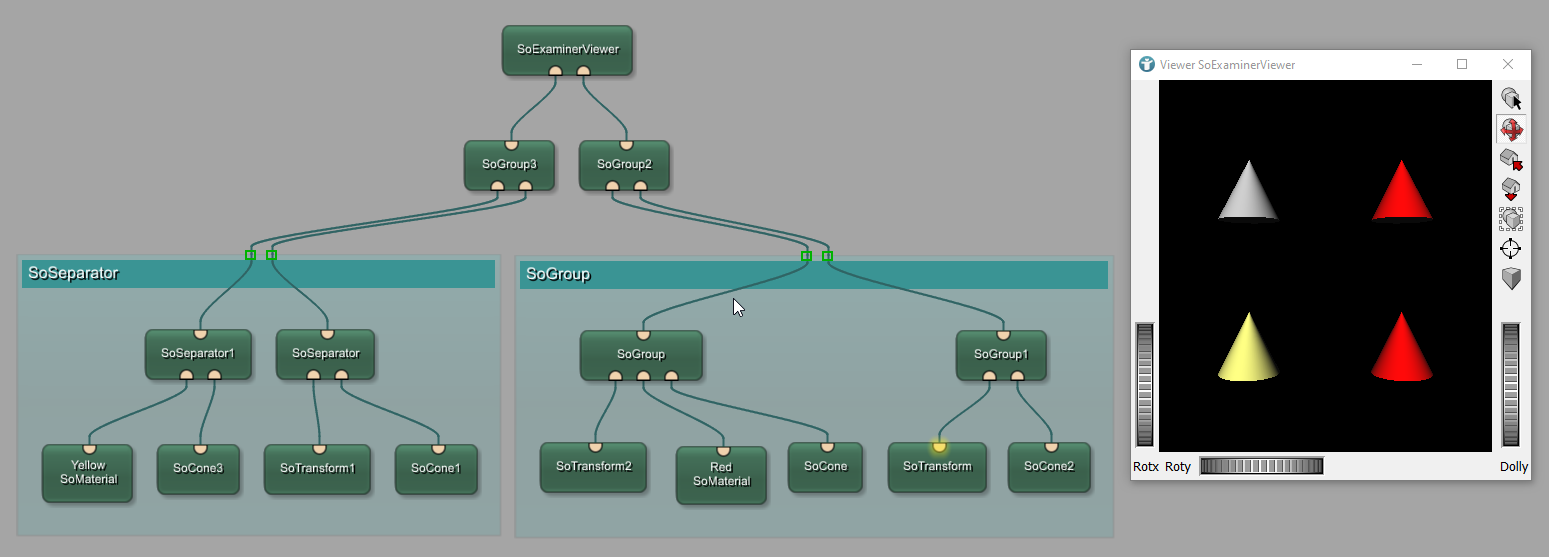The image size is (1549, 557).
Task: Click the Viewer window app icon
Action: (x=1146, y=64)
